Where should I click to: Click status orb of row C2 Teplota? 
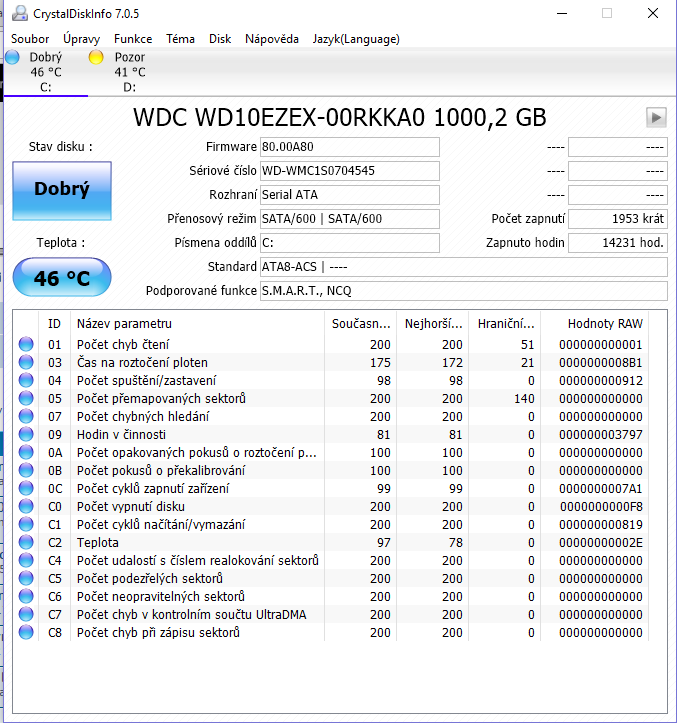coord(26,542)
